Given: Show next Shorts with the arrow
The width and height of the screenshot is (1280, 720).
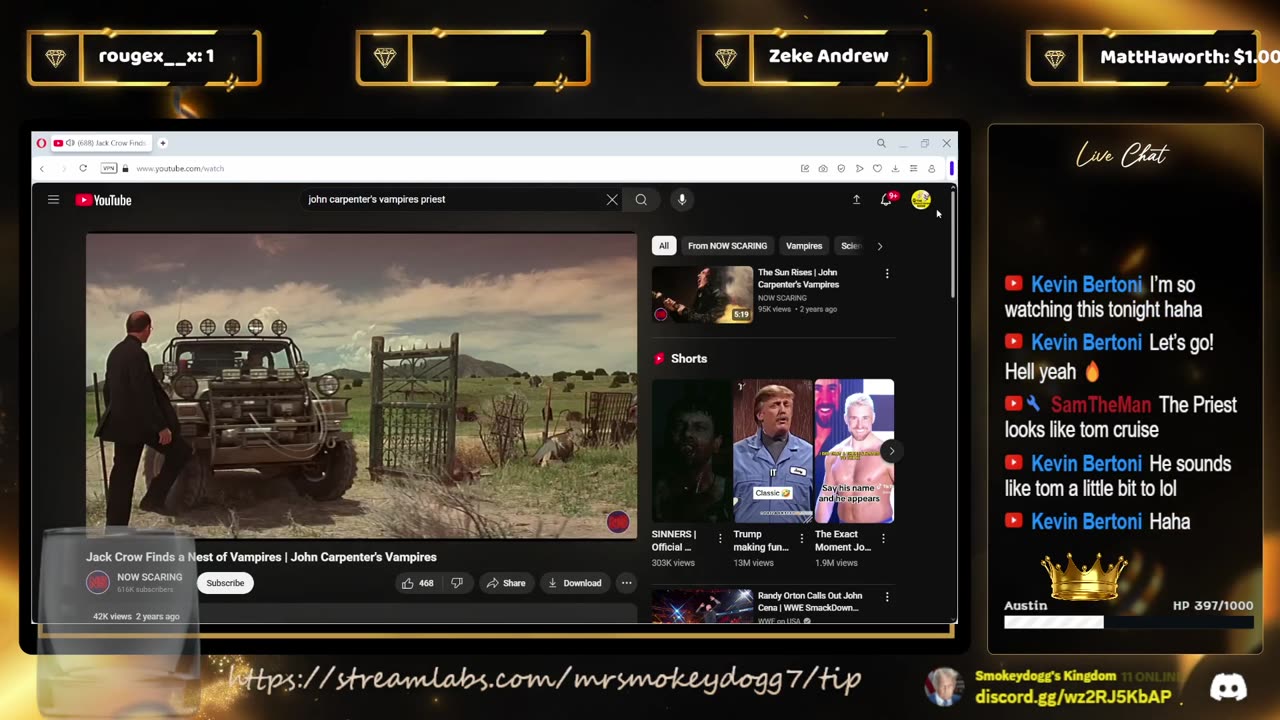Looking at the screenshot, I should pyautogui.click(x=891, y=451).
